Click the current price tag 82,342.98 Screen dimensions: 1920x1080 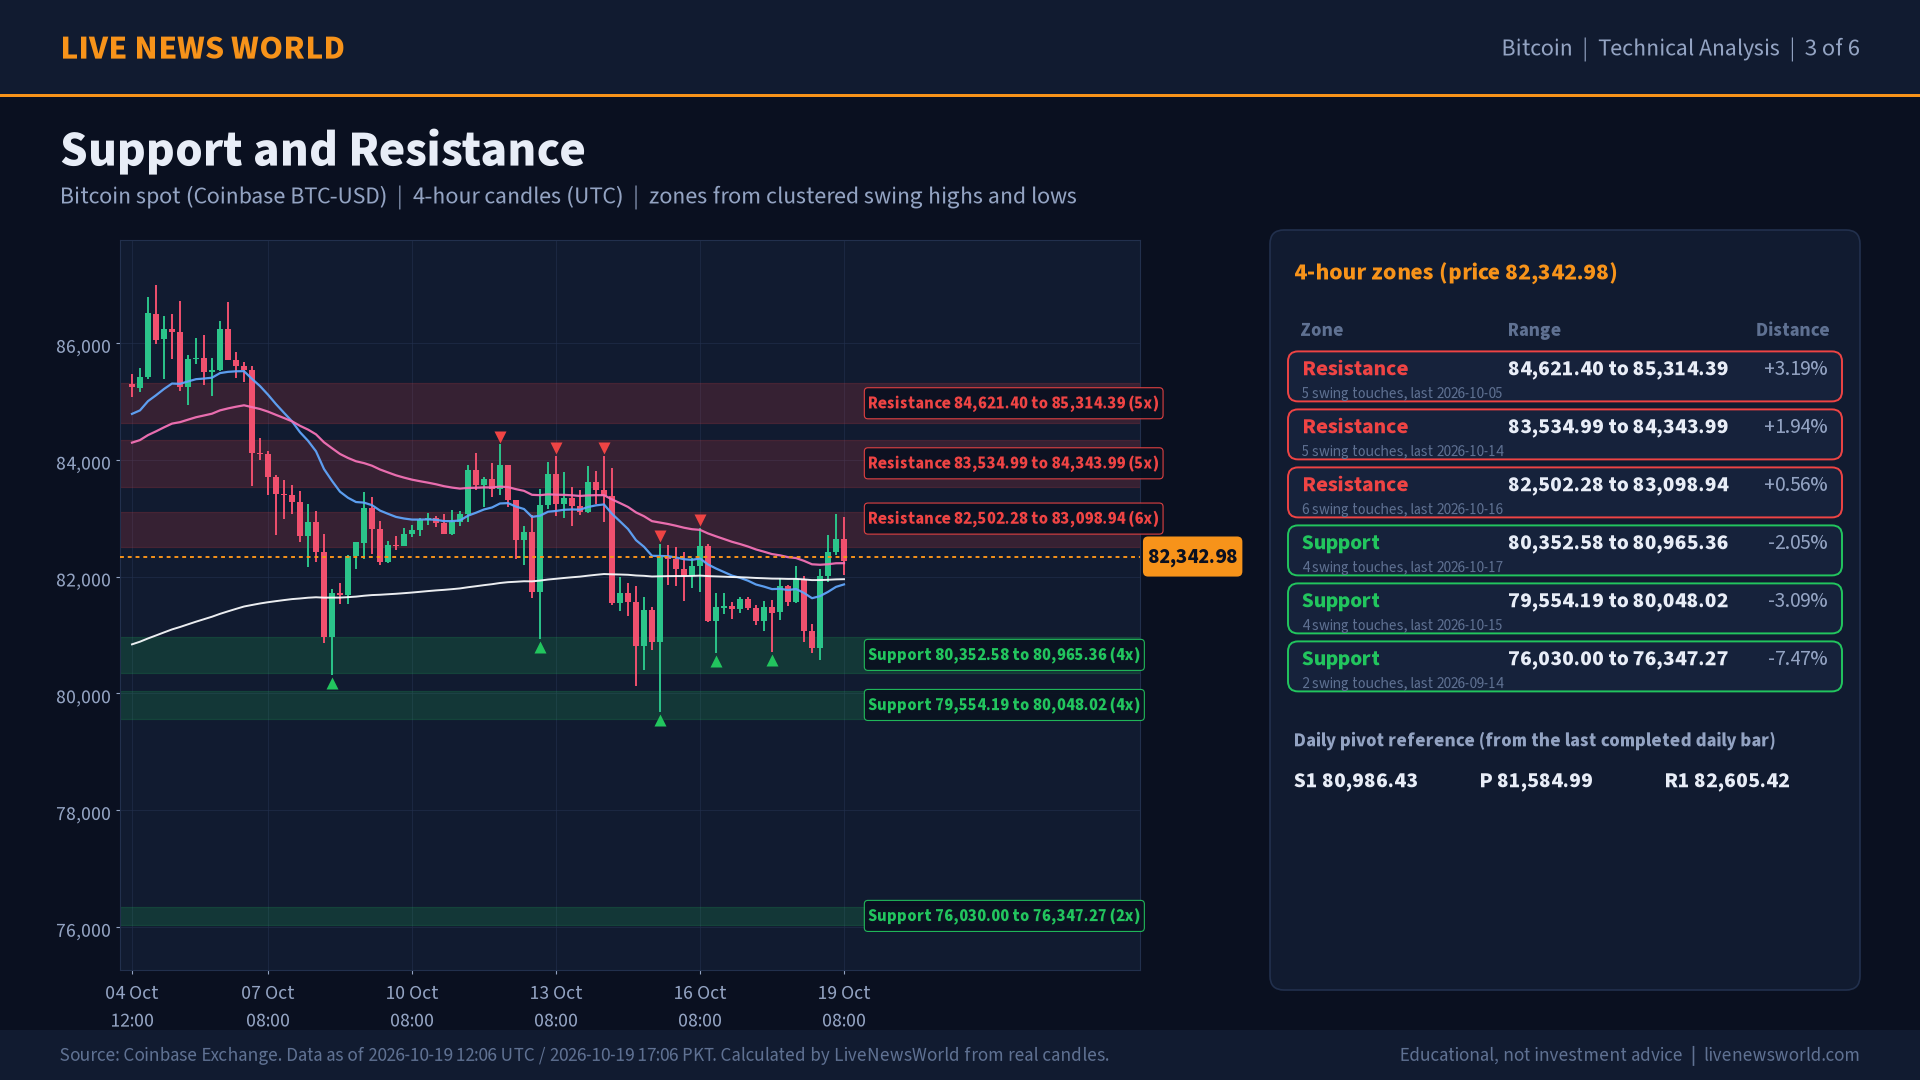pyautogui.click(x=1192, y=556)
